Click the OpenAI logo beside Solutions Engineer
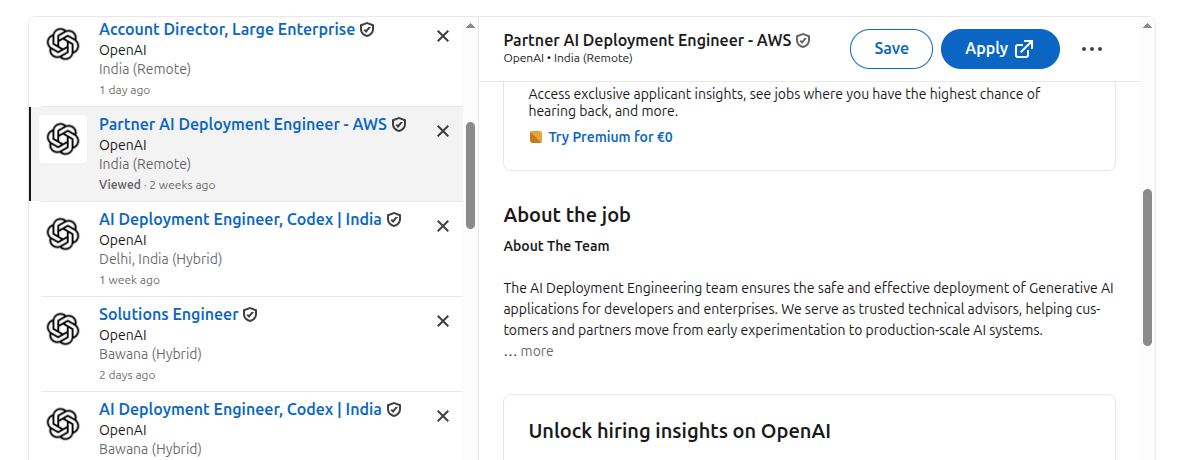The width and height of the screenshot is (1190, 460). (x=63, y=329)
